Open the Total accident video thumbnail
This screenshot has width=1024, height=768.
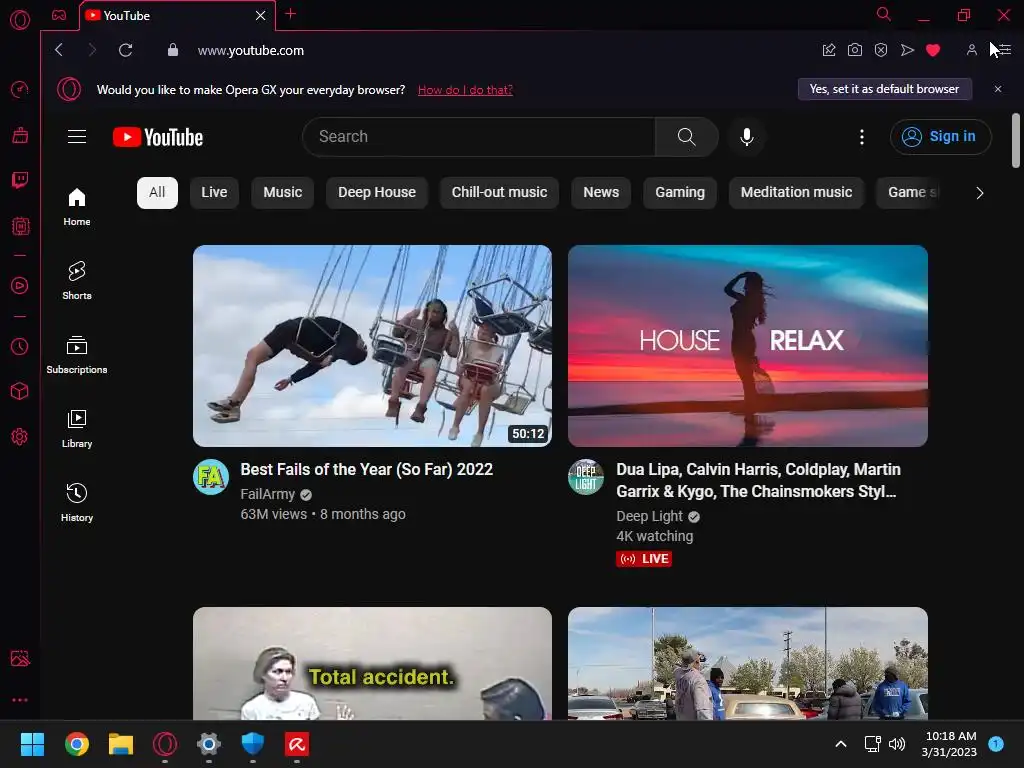point(372,664)
